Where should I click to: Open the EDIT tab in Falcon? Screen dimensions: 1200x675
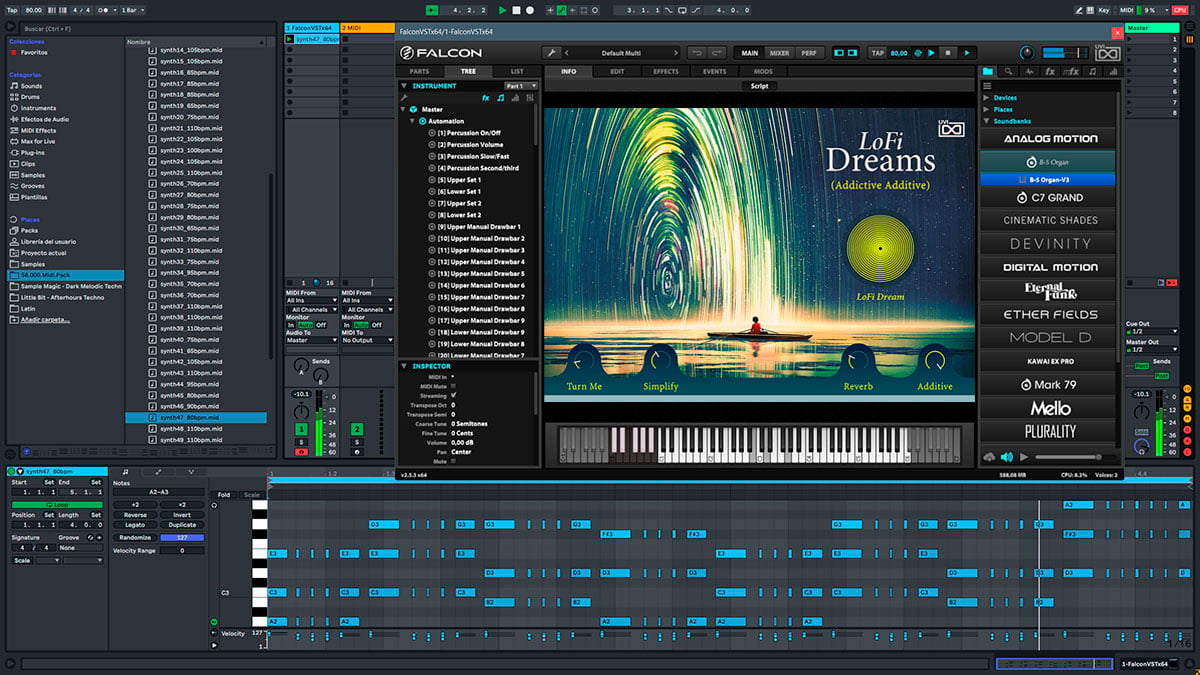pos(618,72)
